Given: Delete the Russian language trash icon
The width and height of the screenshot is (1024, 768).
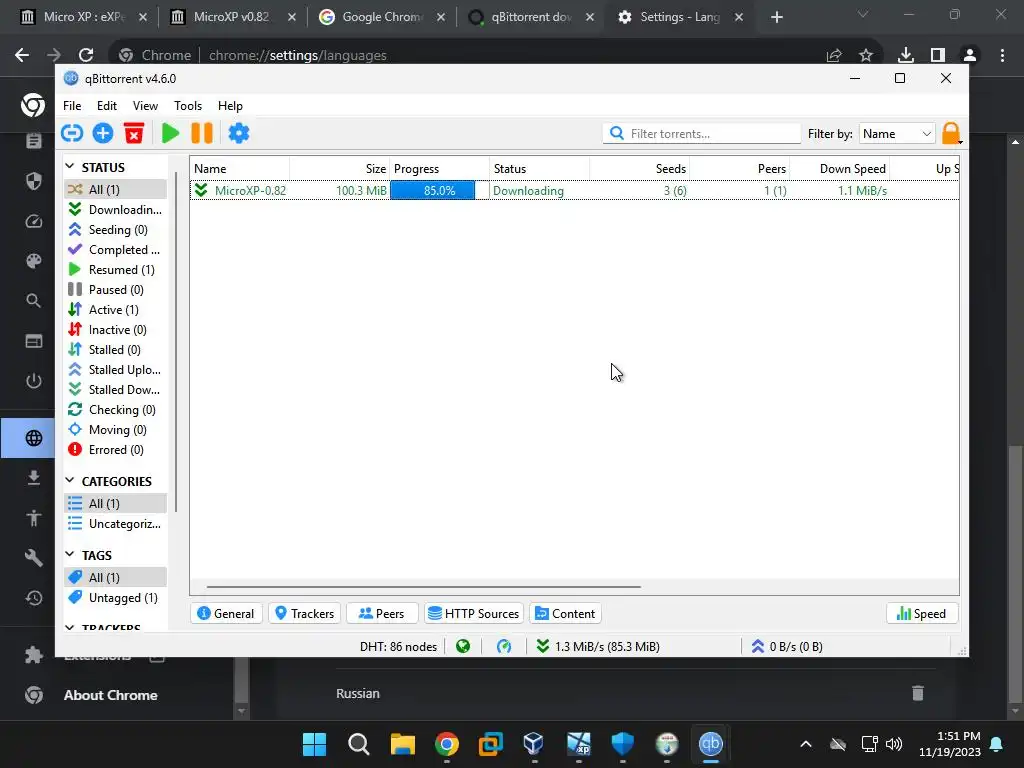Looking at the screenshot, I should pyautogui.click(x=918, y=693).
